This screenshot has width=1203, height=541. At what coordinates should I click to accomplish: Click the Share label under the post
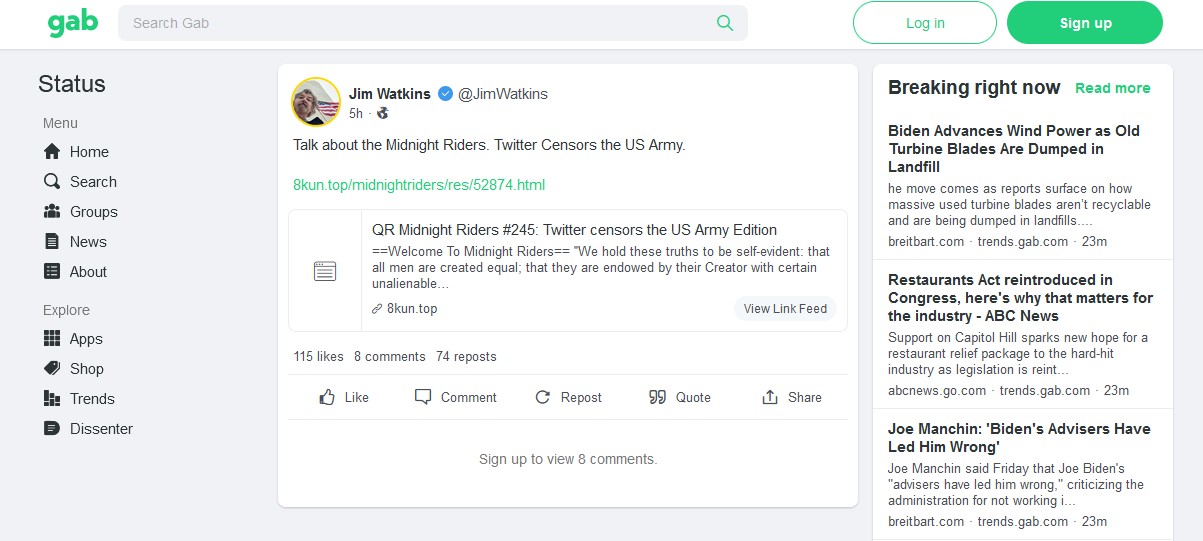point(805,397)
